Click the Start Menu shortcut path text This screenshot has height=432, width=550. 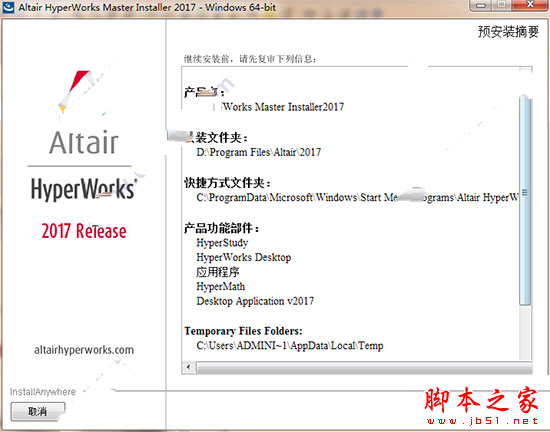click(357, 197)
